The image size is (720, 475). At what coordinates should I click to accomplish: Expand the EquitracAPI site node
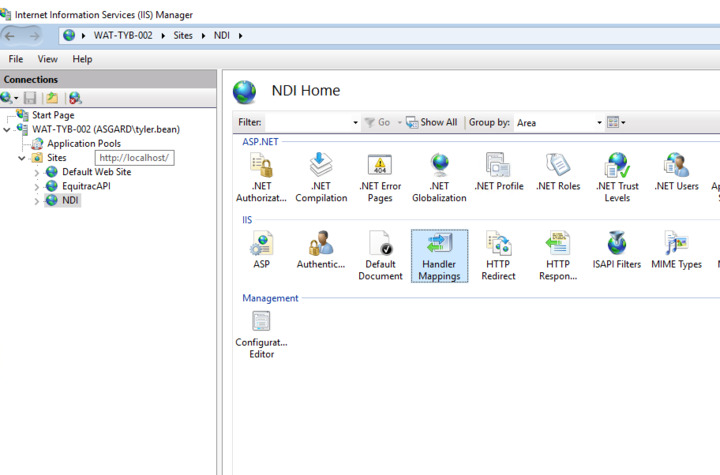(37, 187)
